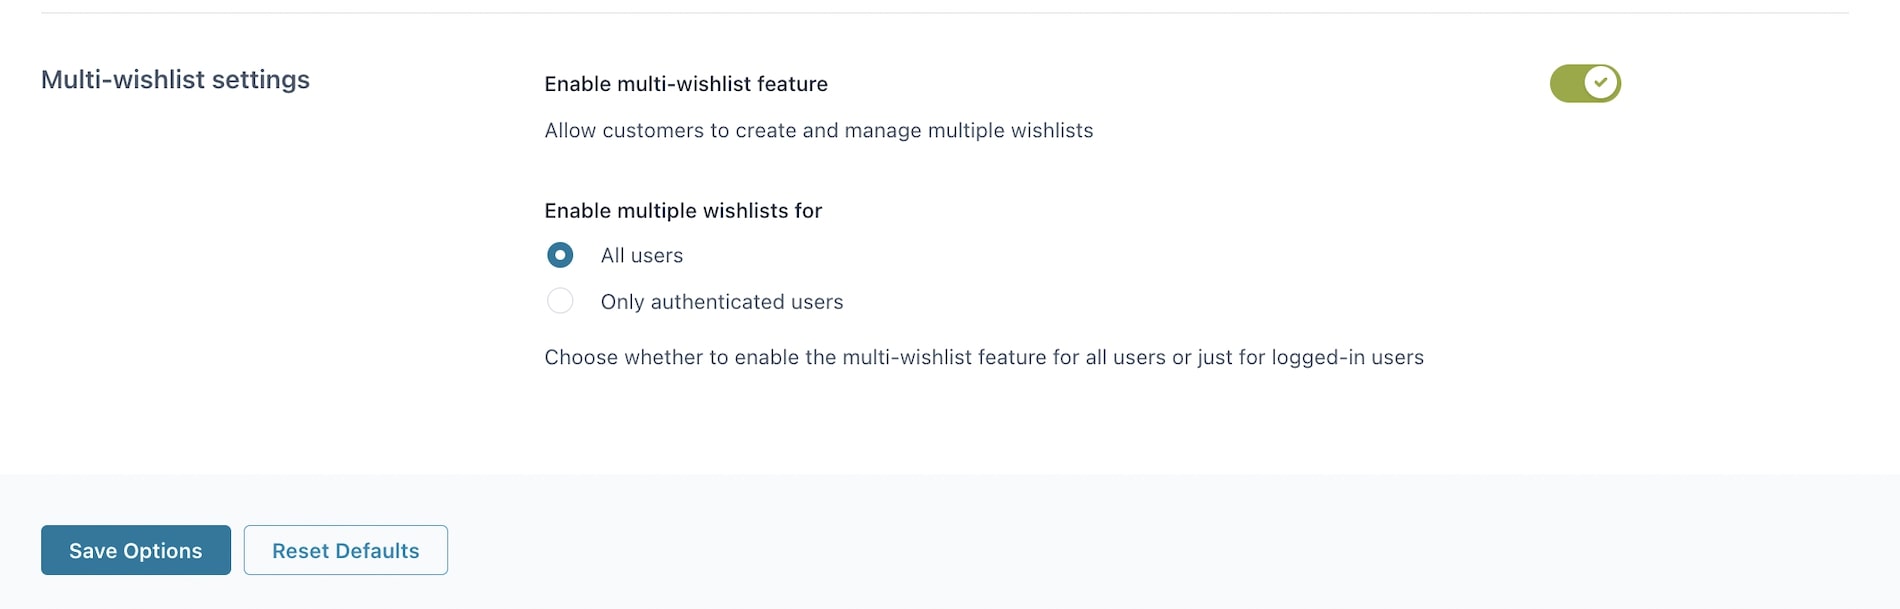Image resolution: width=1900 pixels, height=609 pixels.
Task: Click the empty circle beside Only authenticated users
Action: (x=560, y=301)
